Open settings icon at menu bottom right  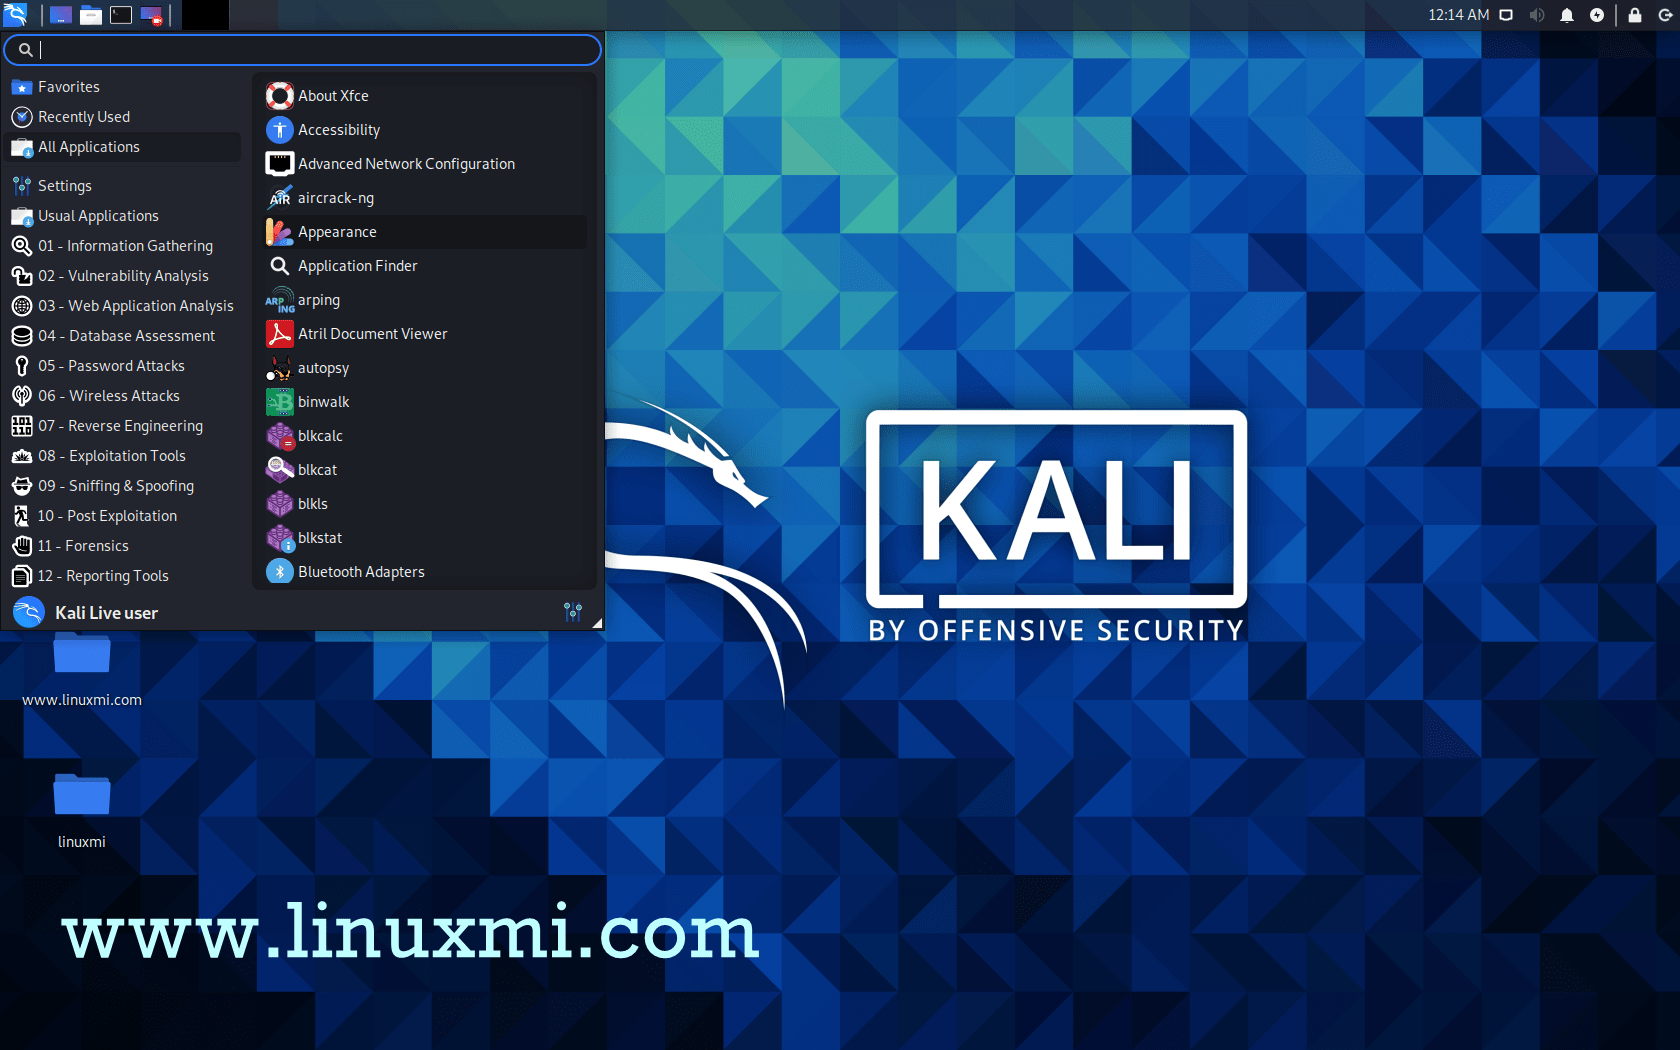pos(573,612)
